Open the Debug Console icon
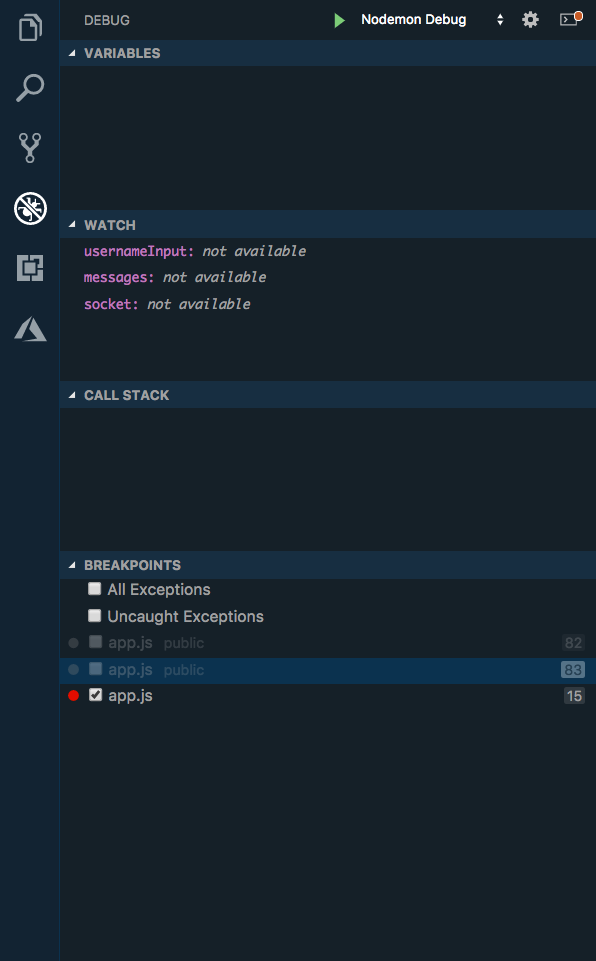This screenshot has height=961, width=596. [569, 19]
